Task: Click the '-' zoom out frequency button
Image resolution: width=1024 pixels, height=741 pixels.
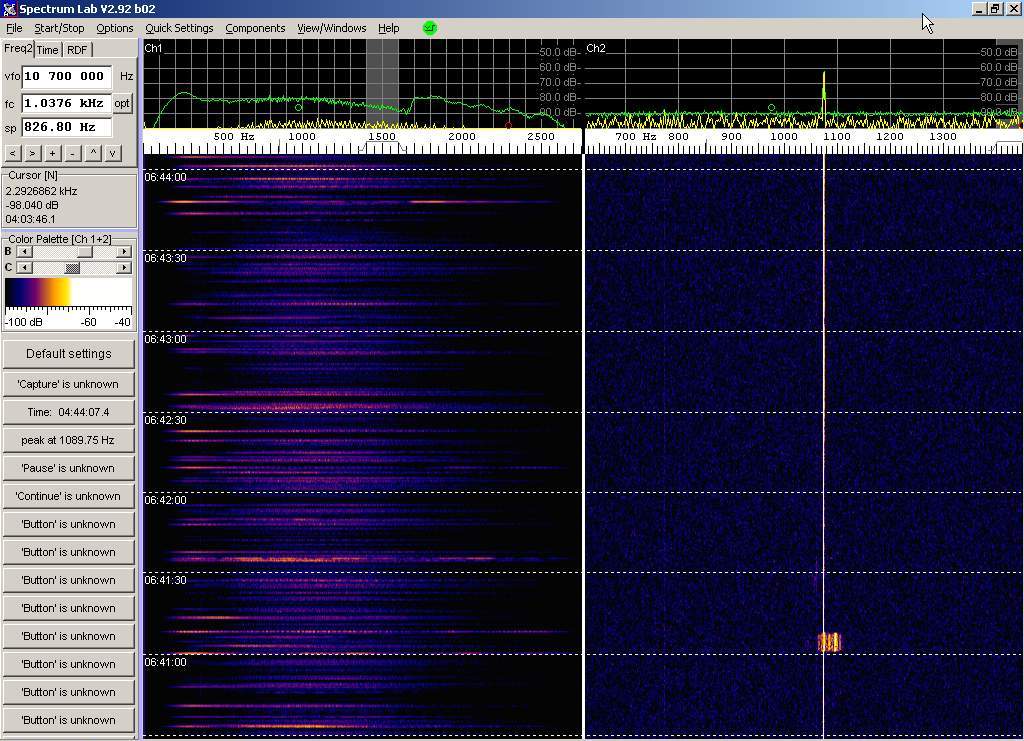Action: click(72, 153)
